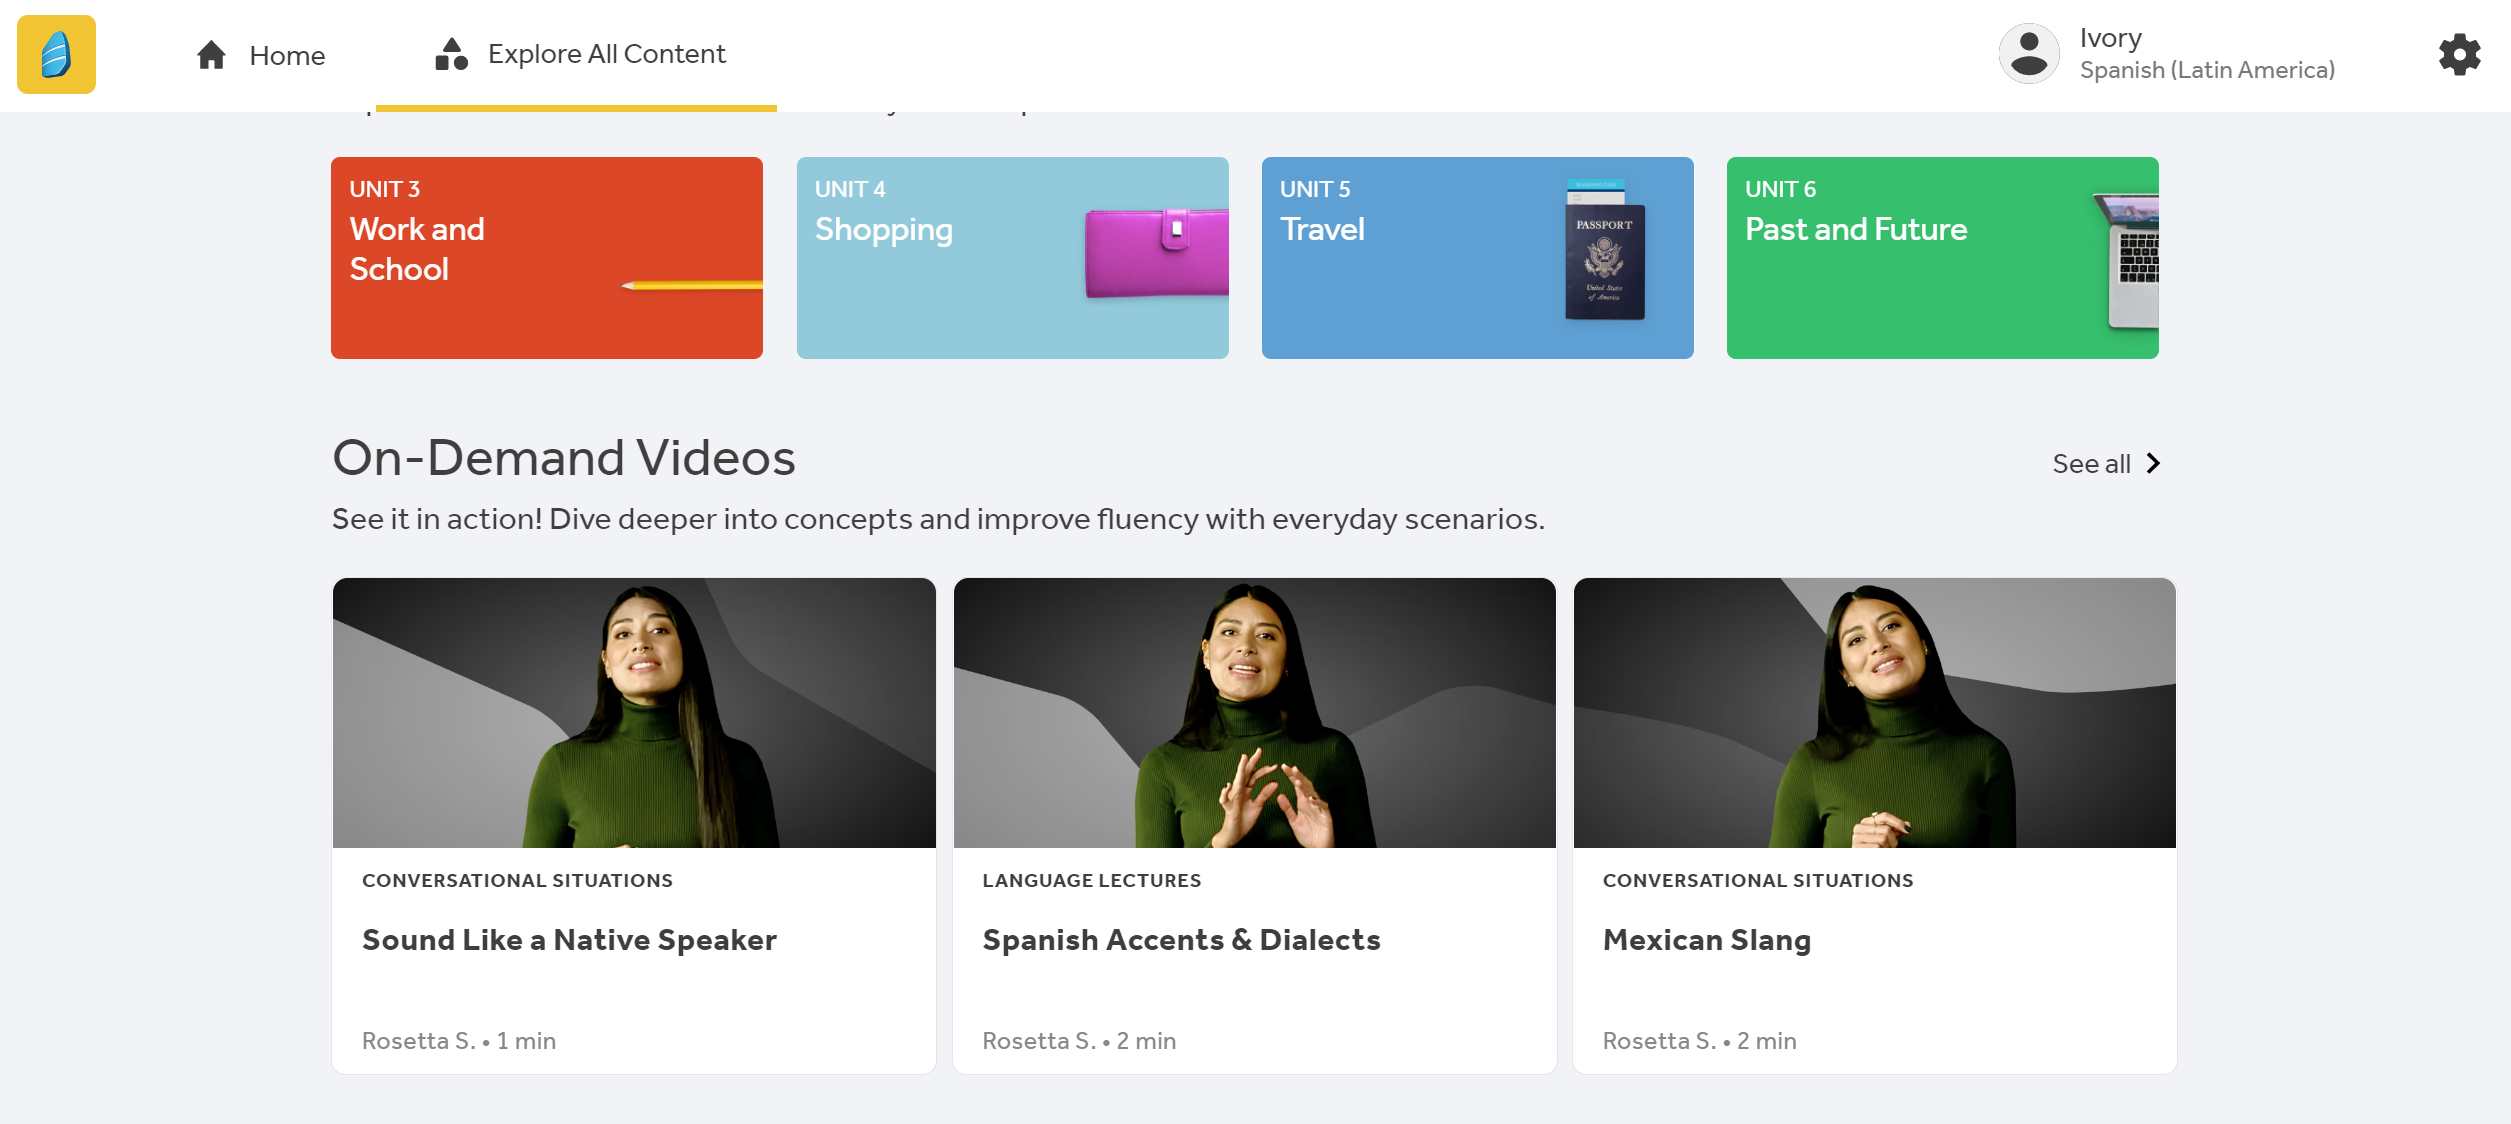This screenshot has width=2511, height=1124.
Task: Select the Home icon
Action: click(211, 55)
